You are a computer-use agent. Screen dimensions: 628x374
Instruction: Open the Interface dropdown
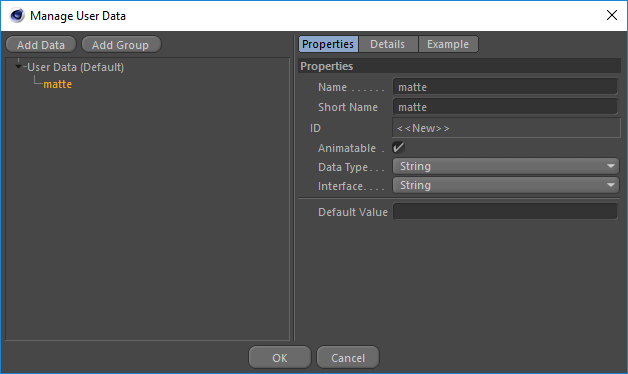(x=506, y=185)
